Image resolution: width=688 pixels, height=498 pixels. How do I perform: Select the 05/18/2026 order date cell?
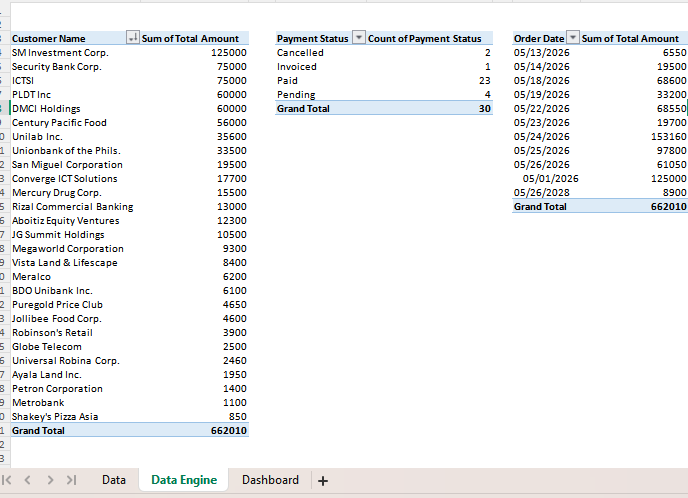(546, 81)
